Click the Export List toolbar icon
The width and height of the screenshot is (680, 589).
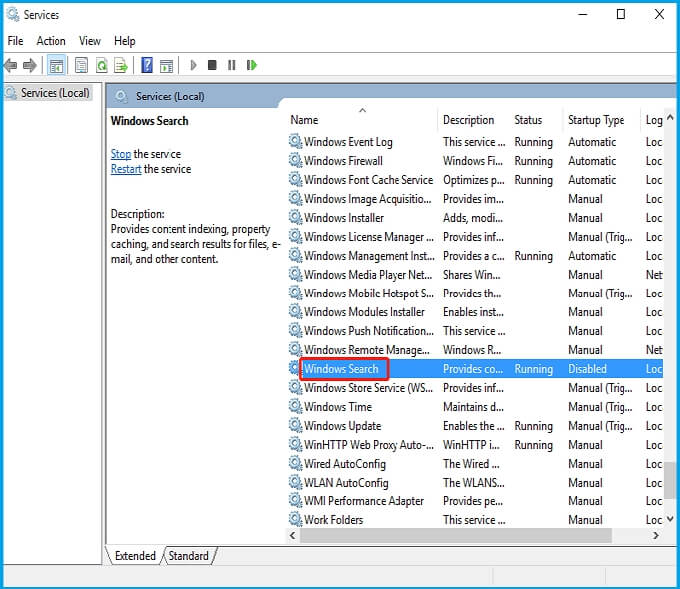pos(120,66)
